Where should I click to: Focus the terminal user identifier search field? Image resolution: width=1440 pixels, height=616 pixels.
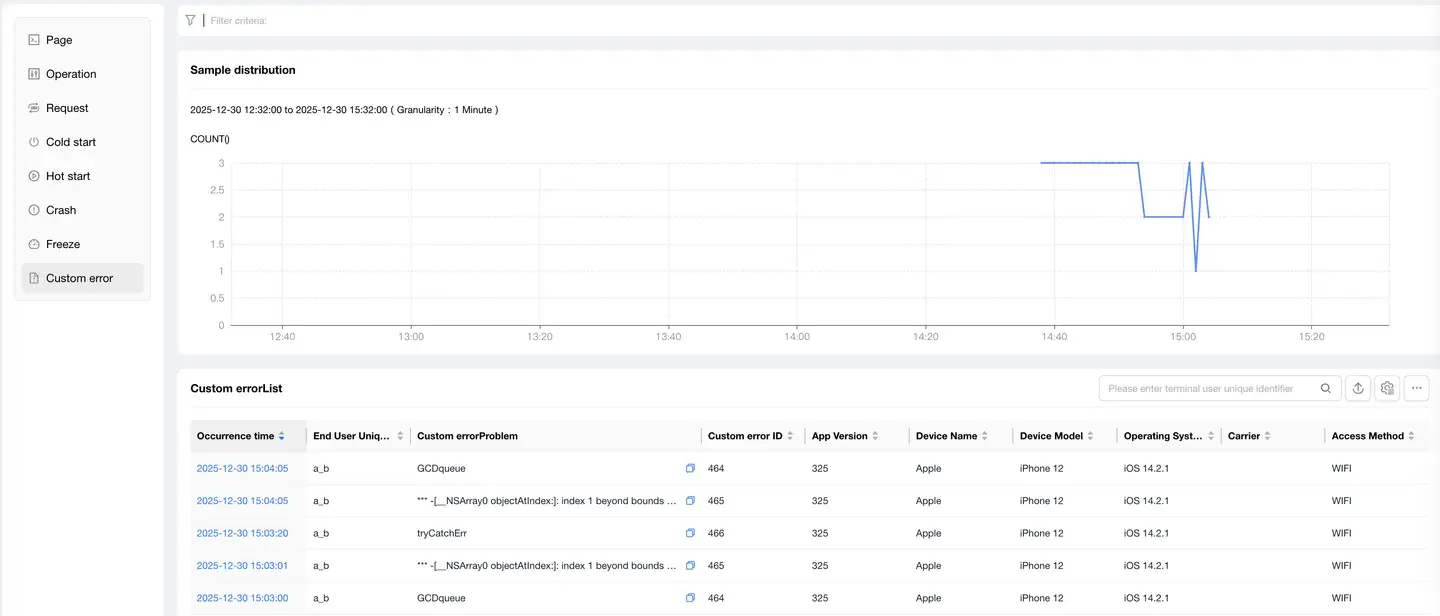coord(1207,389)
